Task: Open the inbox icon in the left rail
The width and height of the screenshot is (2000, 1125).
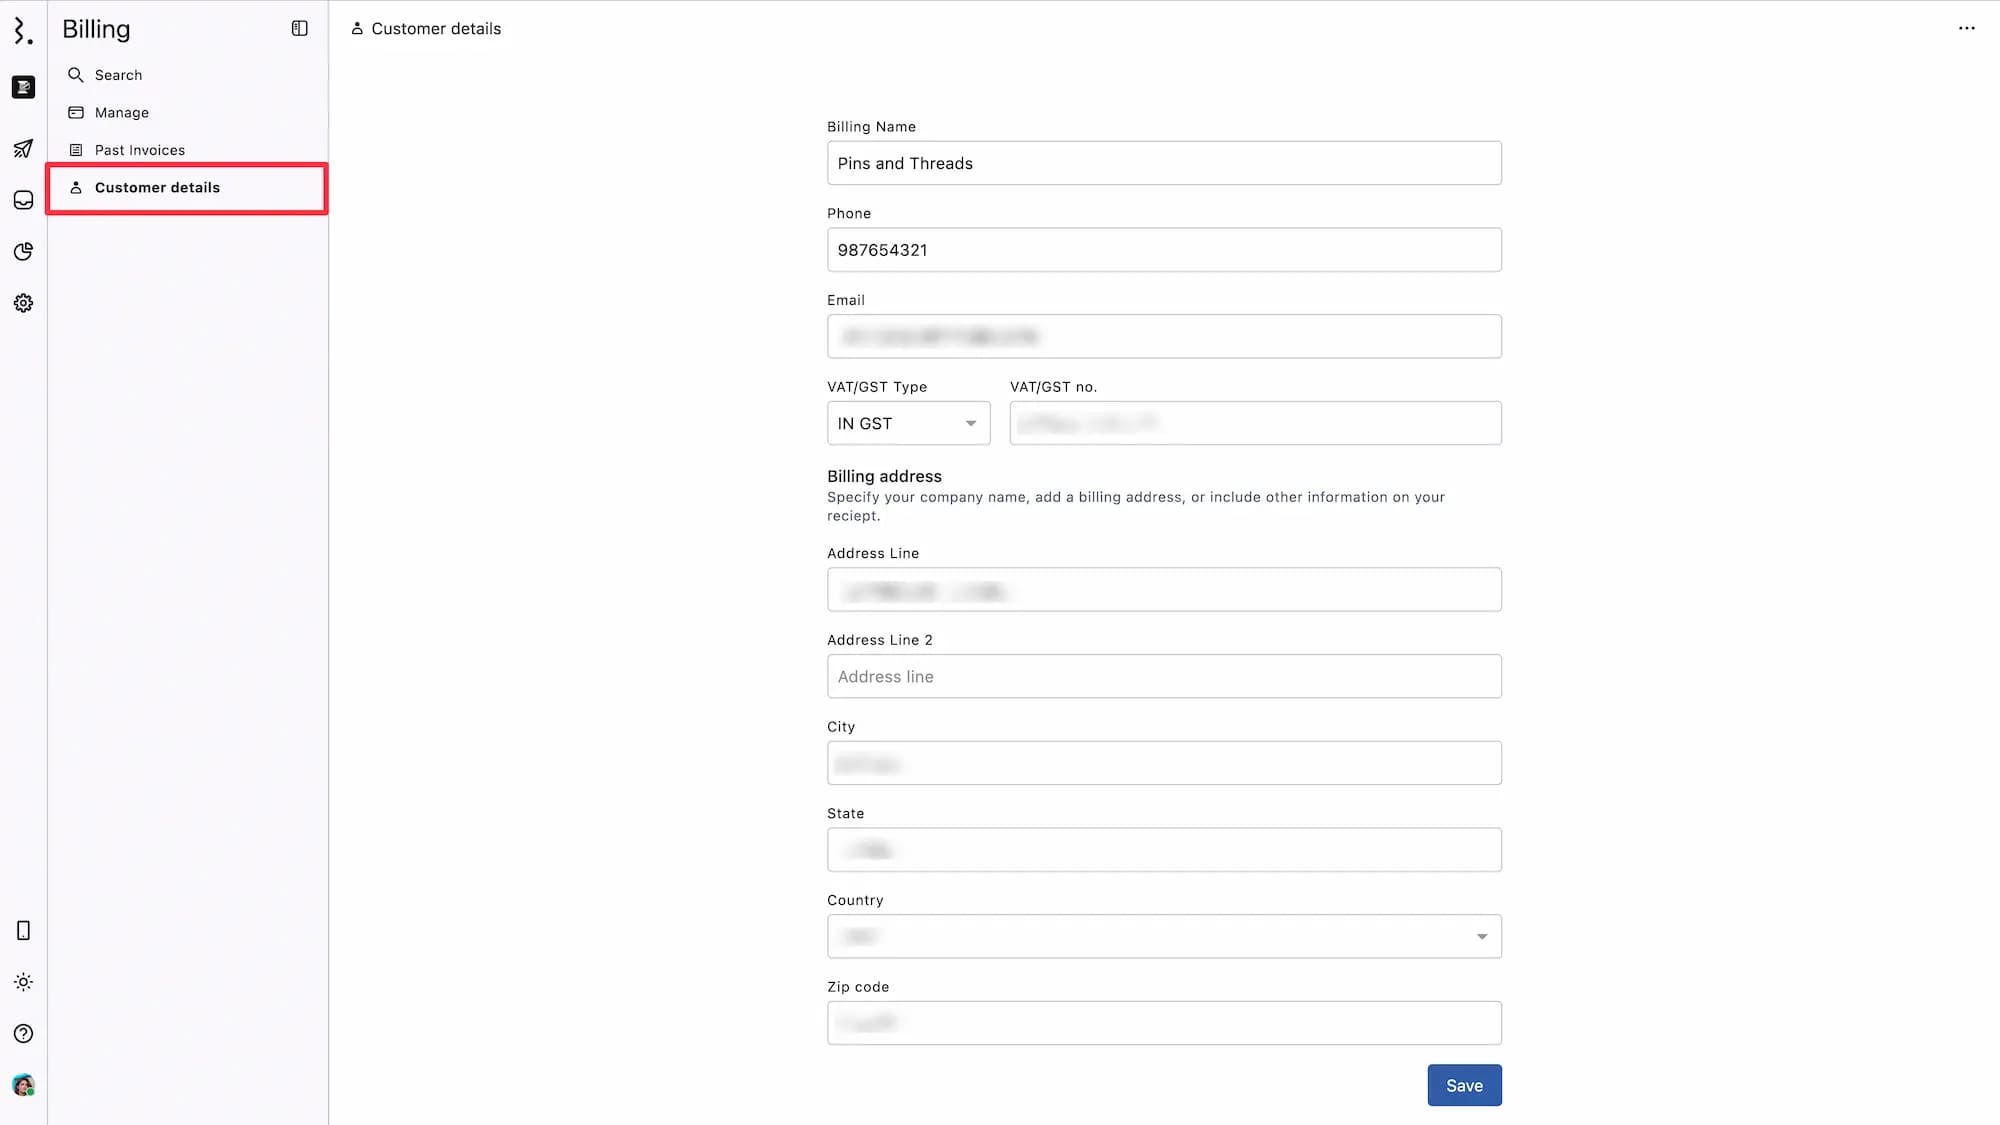Action: 23,200
